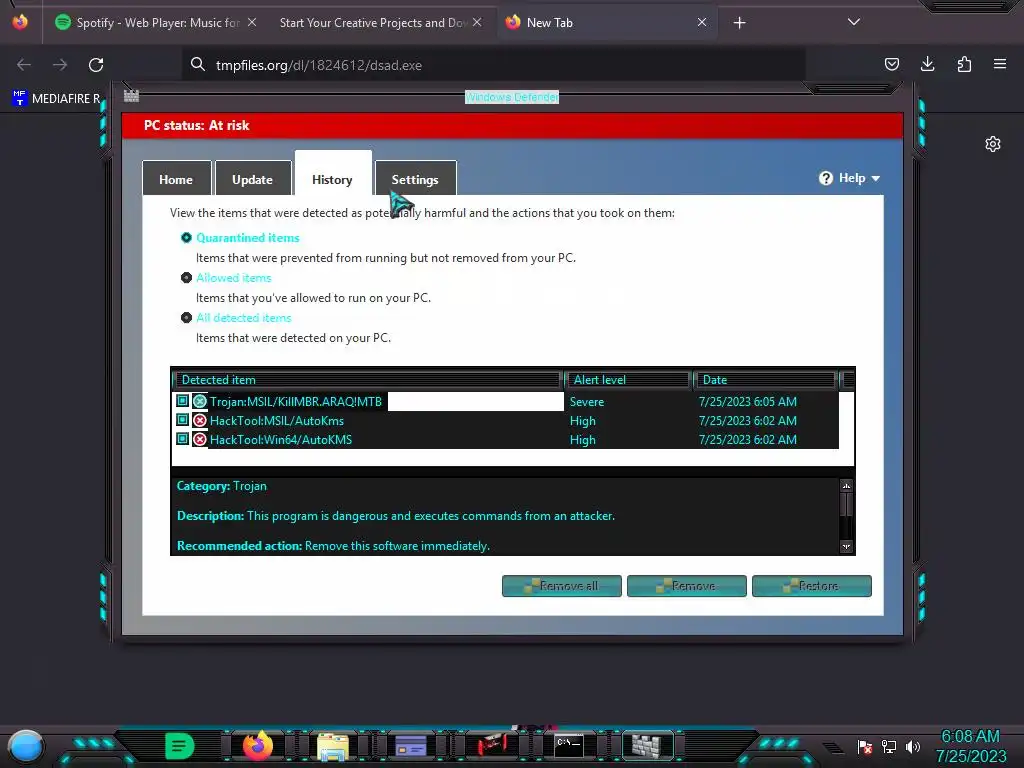Select HackTool:MSIL/AutoKms row text
Screen dimensions: 1024x768
coord(277,421)
